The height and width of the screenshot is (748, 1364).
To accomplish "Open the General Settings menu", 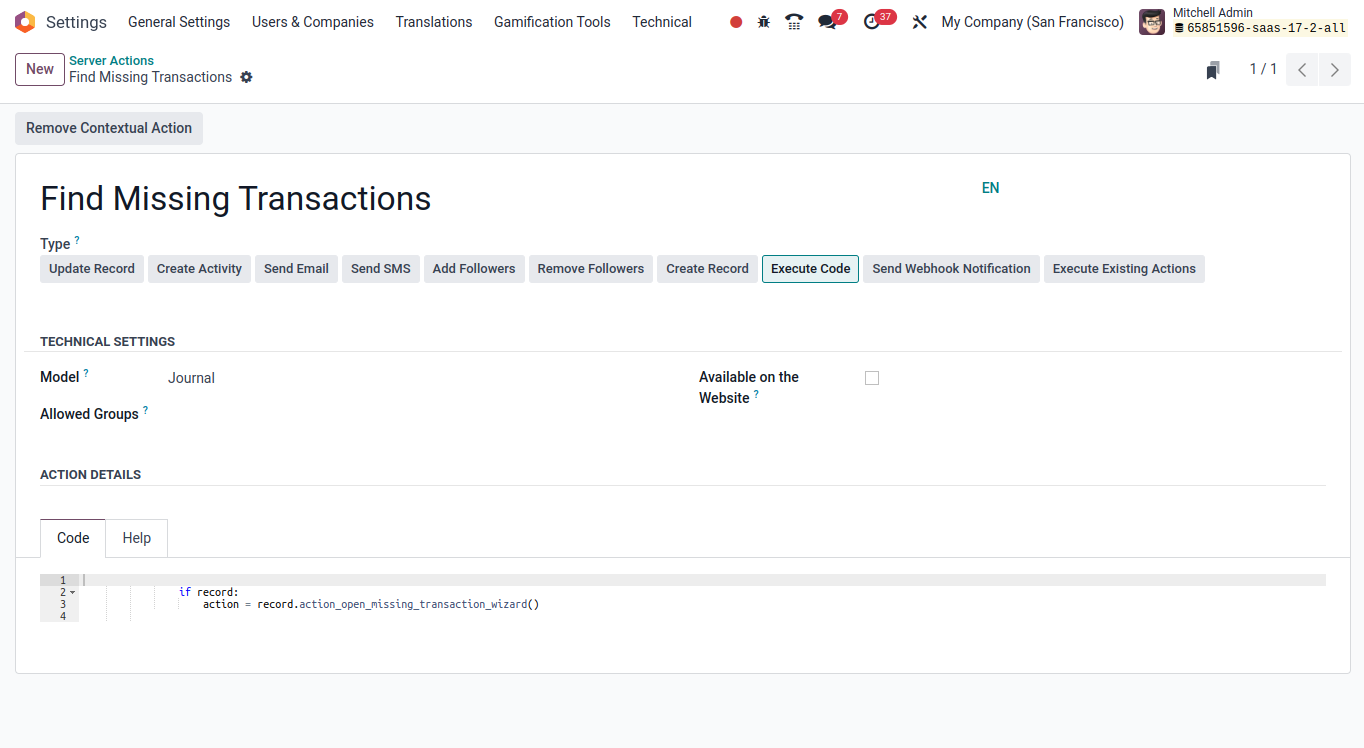I will tap(179, 22).
